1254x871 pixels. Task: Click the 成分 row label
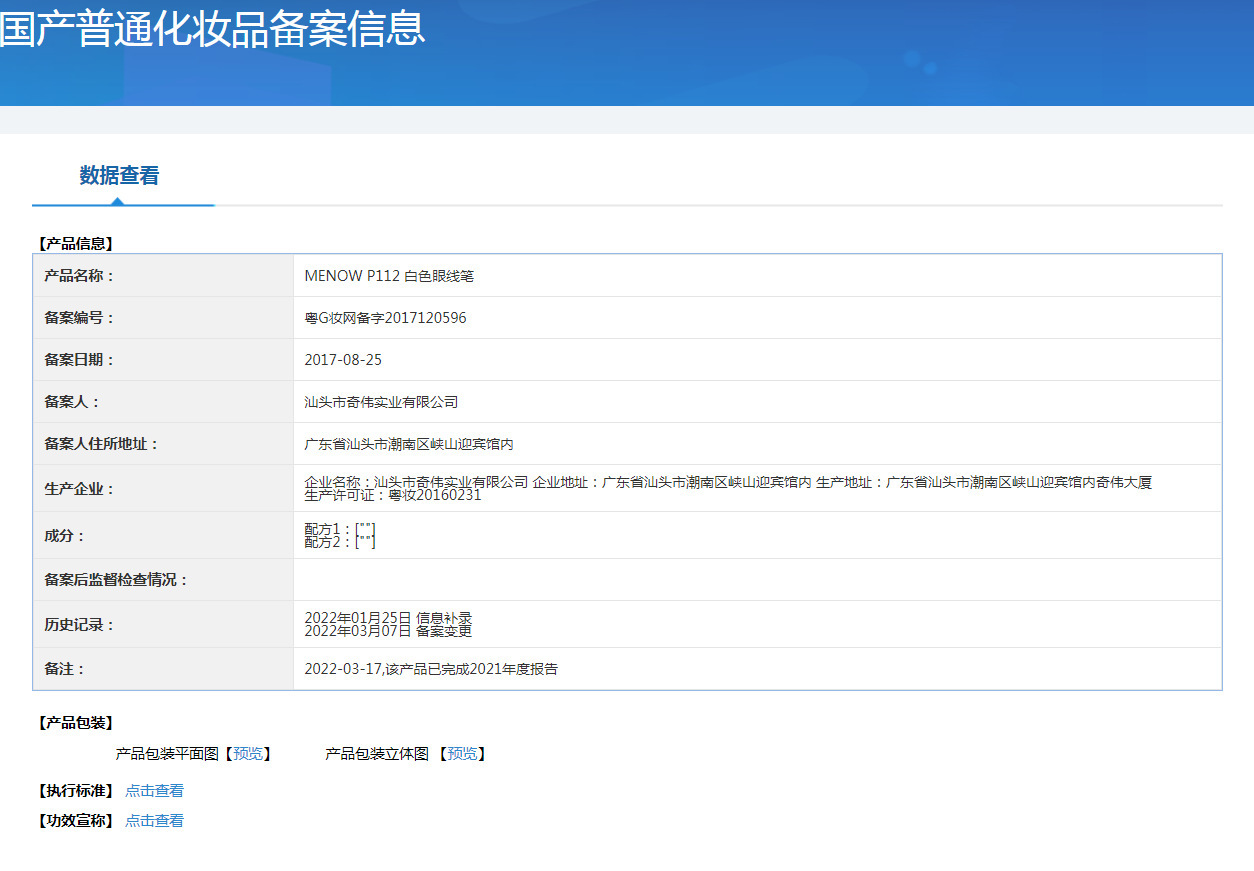click(65, 536)
